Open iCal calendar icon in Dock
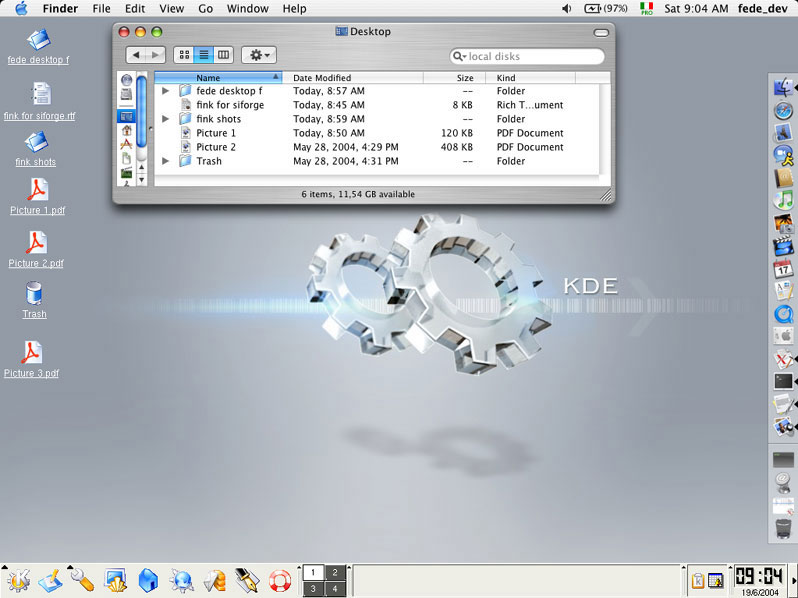 pos(783,269)
